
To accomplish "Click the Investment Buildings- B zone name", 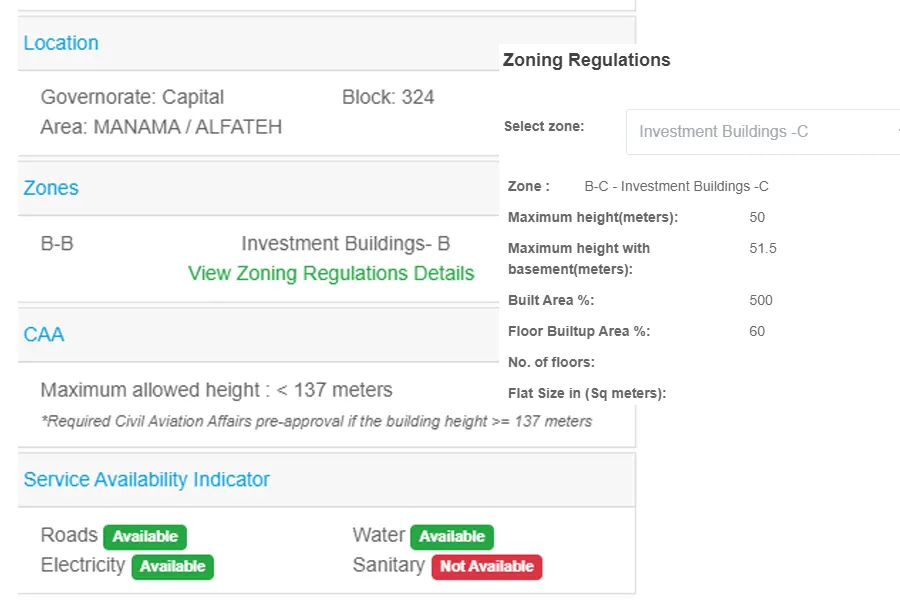I will pos(345,243).
